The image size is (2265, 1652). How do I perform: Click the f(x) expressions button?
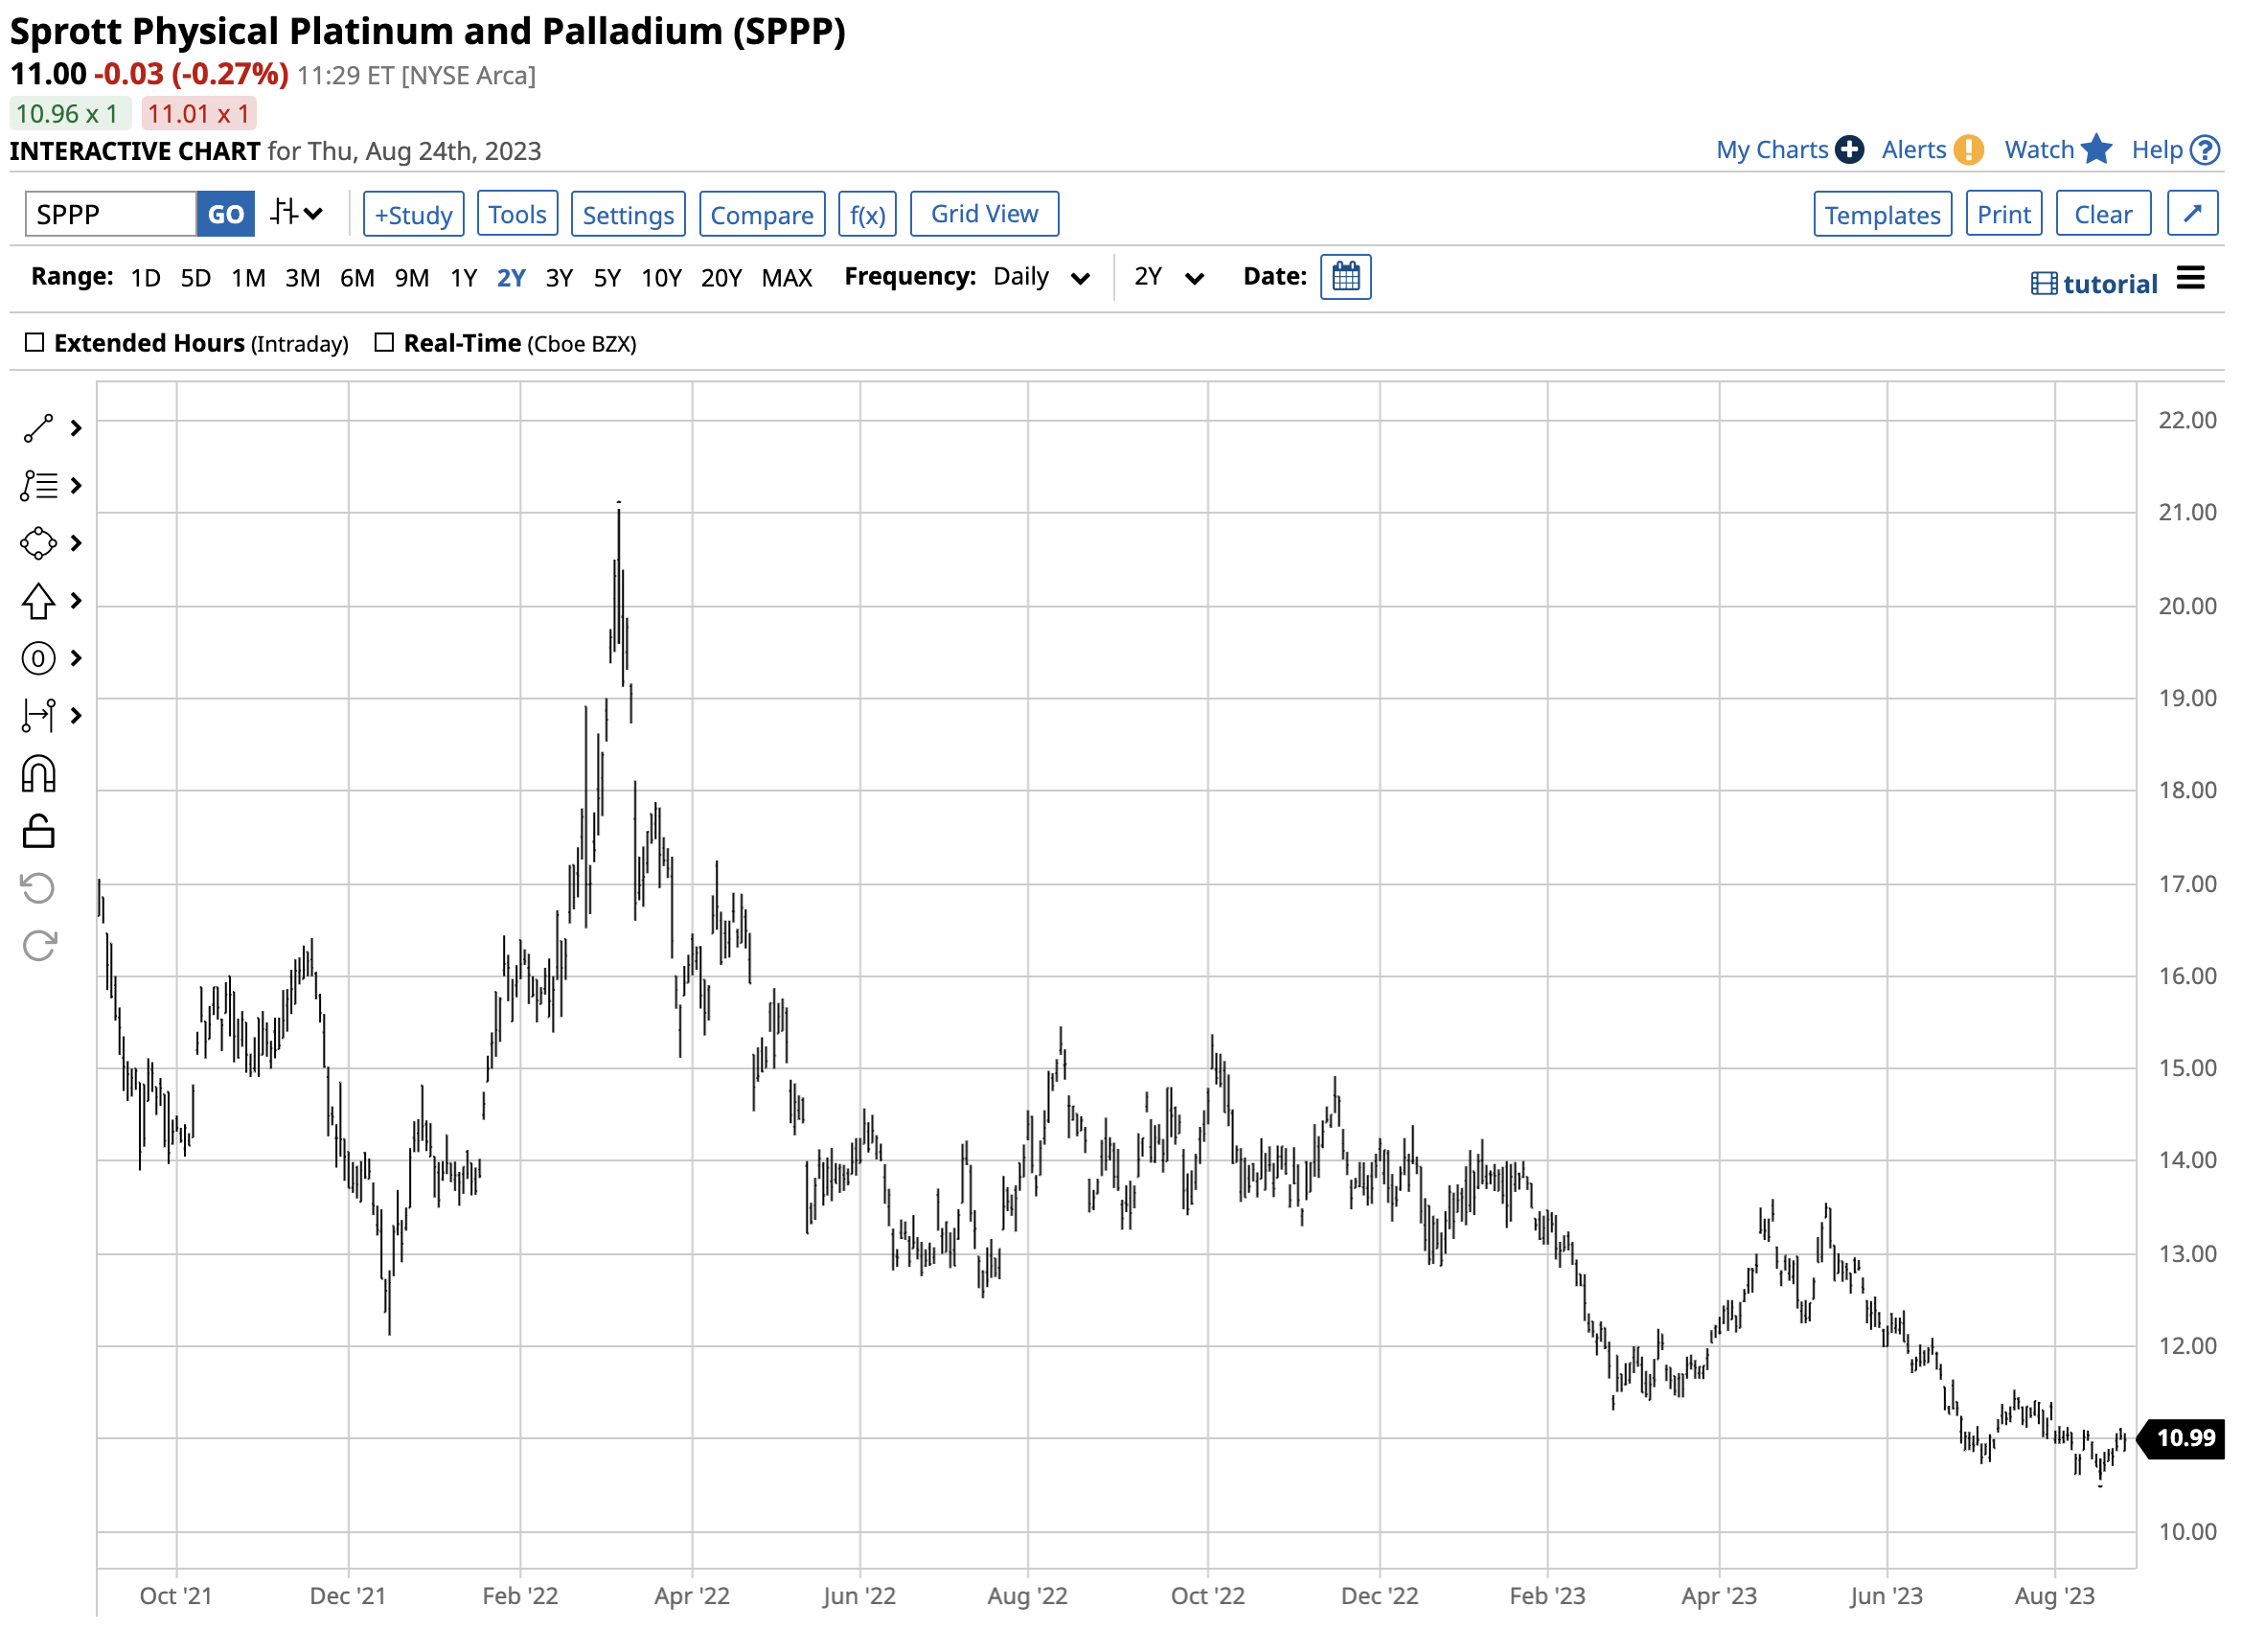[x=868, y=214]
